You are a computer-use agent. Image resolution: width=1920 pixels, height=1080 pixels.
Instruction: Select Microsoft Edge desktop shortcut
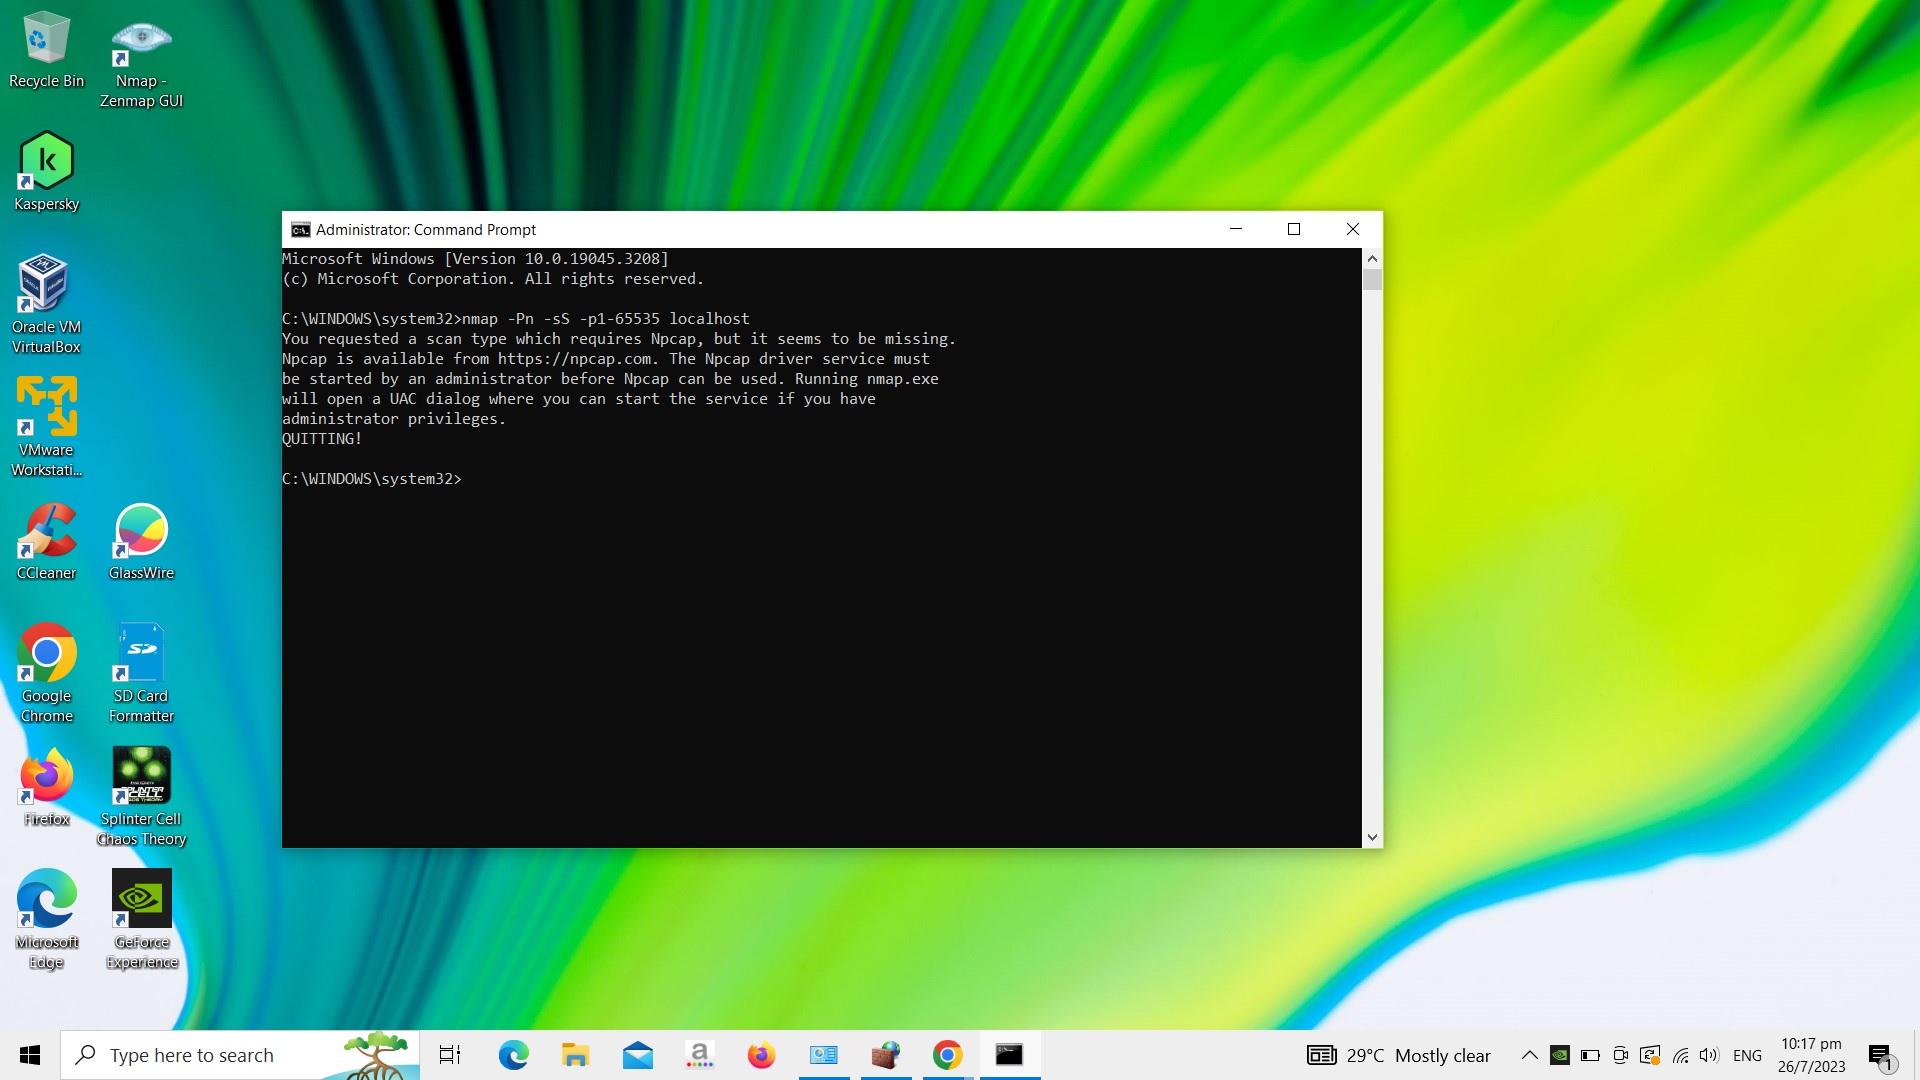click(x=46, y=919)
